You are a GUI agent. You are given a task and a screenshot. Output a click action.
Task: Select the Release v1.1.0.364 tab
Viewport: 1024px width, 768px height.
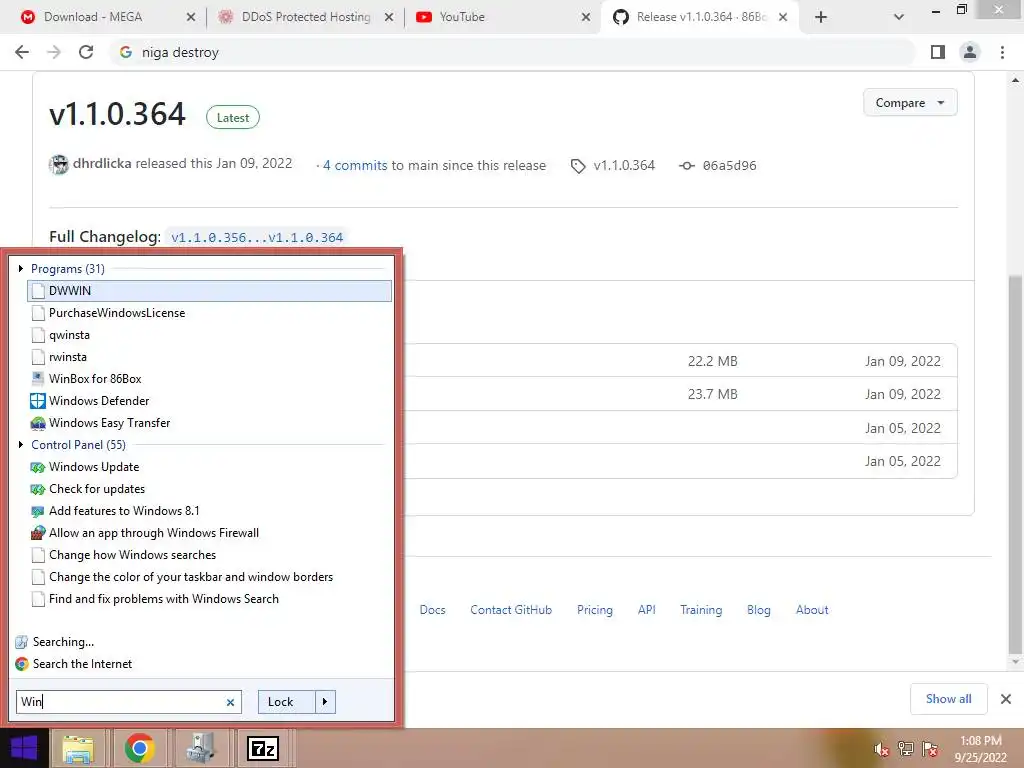click(x=701, y=17)
